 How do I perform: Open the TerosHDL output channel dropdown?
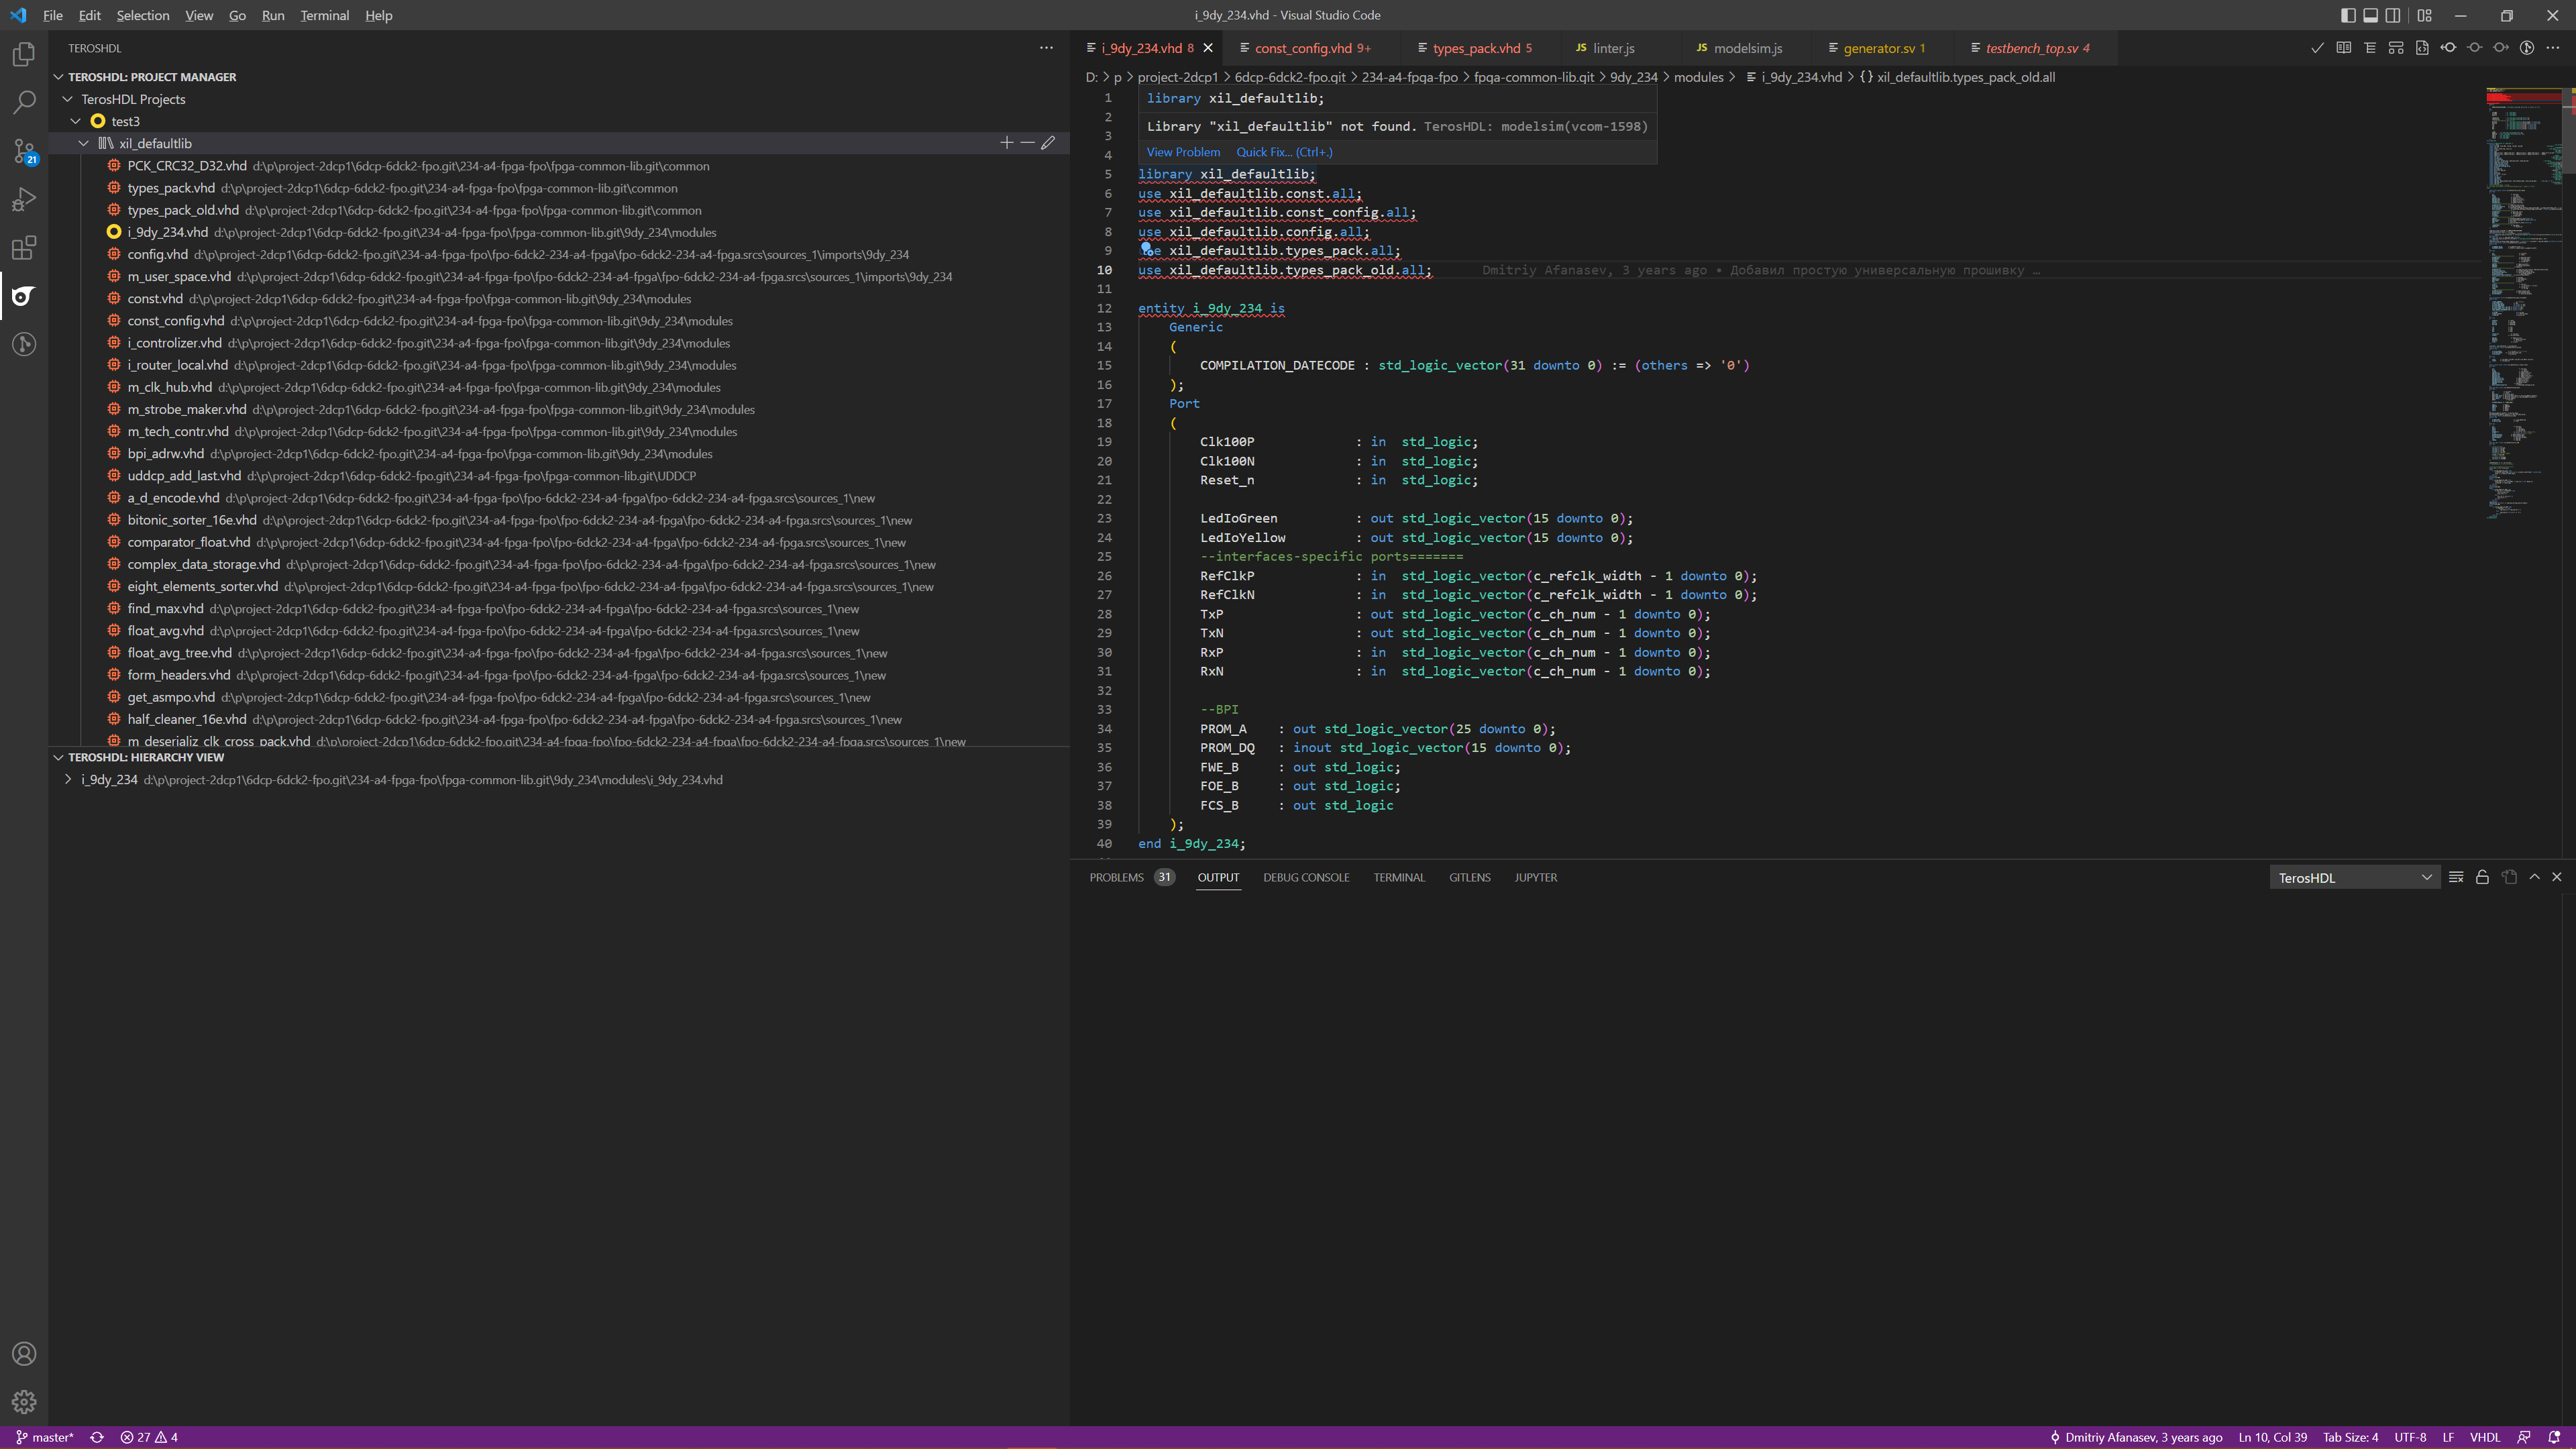(2354, 877)
